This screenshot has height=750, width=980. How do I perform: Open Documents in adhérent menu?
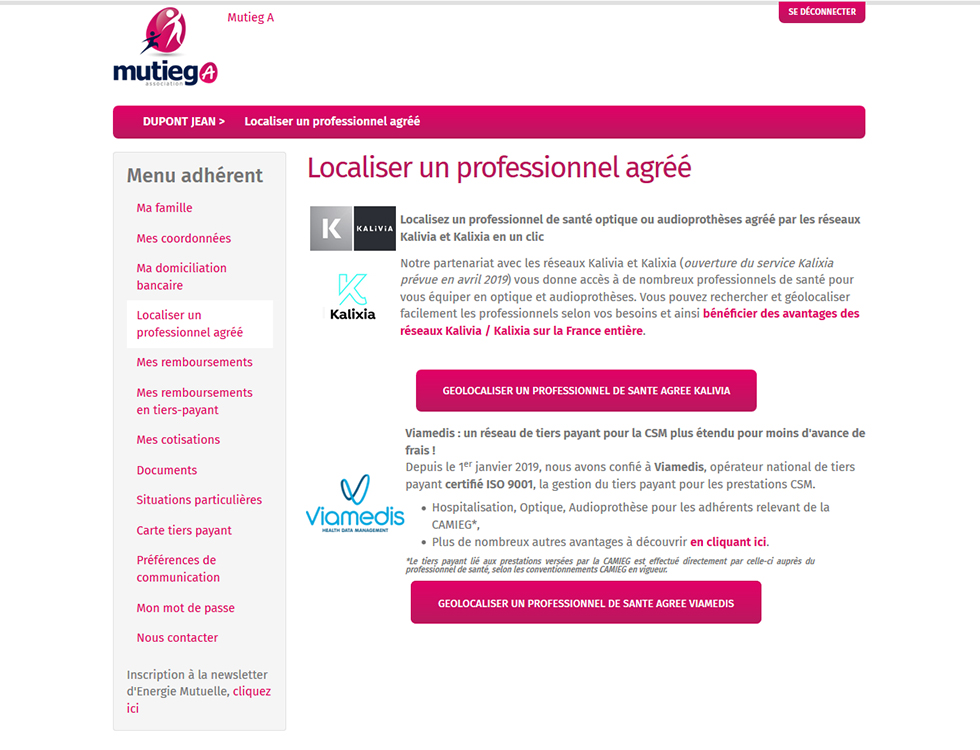coord(167,470)
